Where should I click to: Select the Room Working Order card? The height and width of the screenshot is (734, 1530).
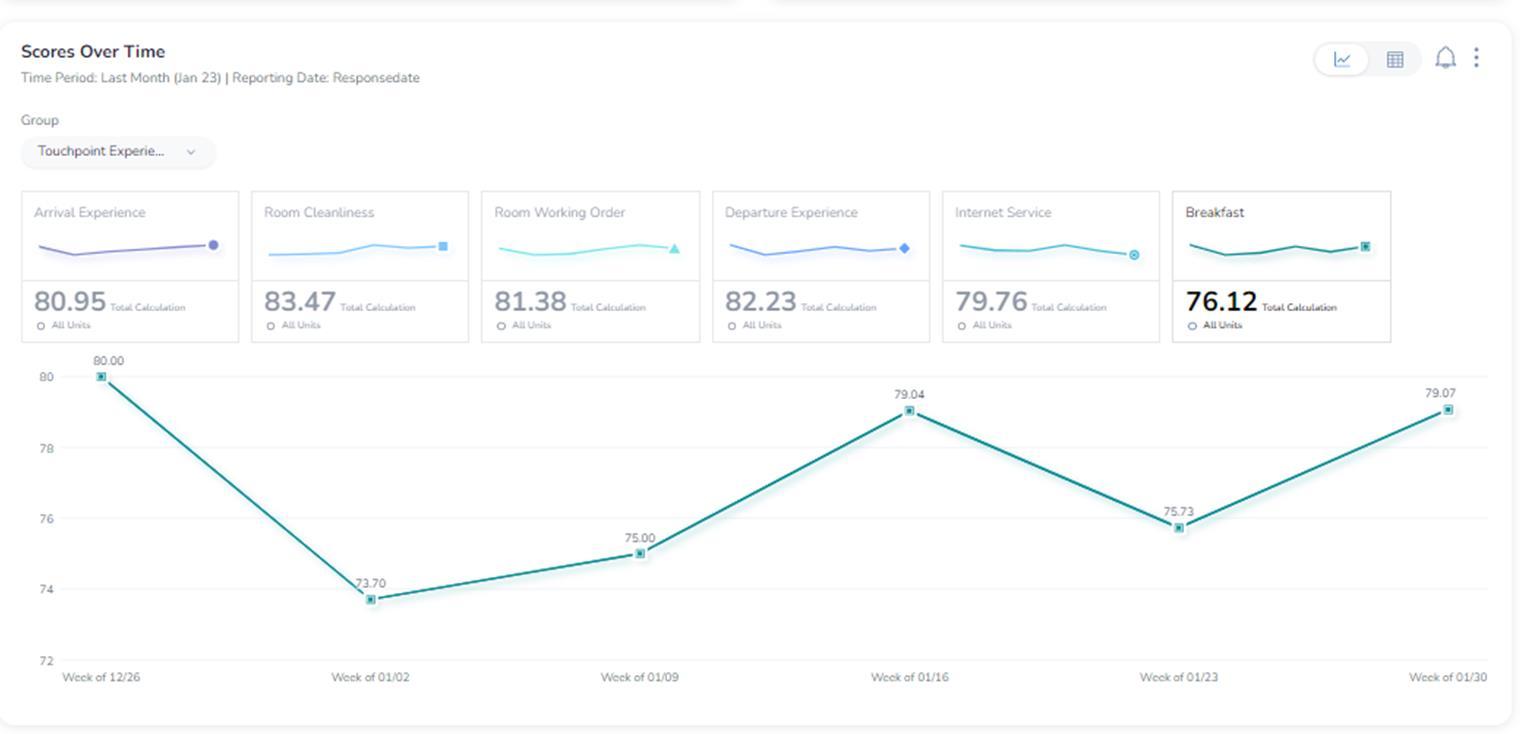coord(591,267)
